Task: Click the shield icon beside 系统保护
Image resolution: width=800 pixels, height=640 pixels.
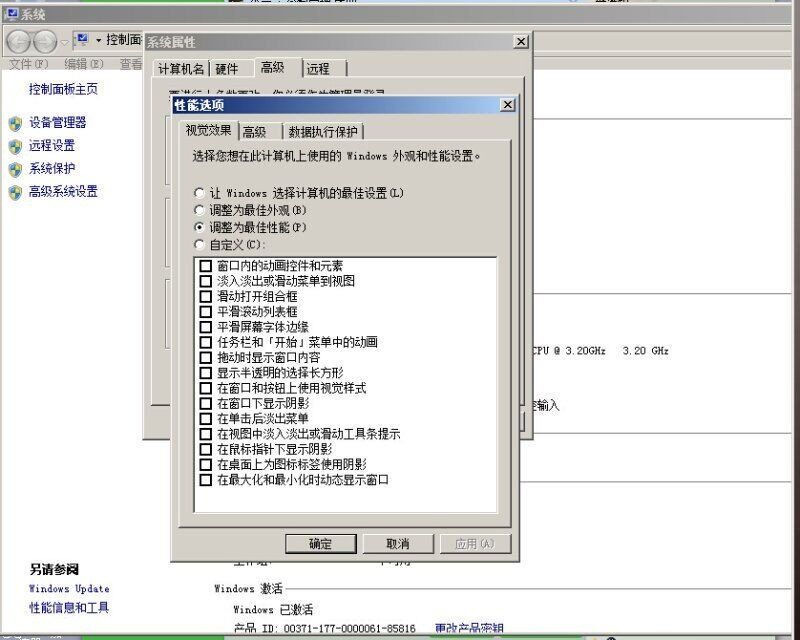Action: pyautogui.click(x=15, y=169)
